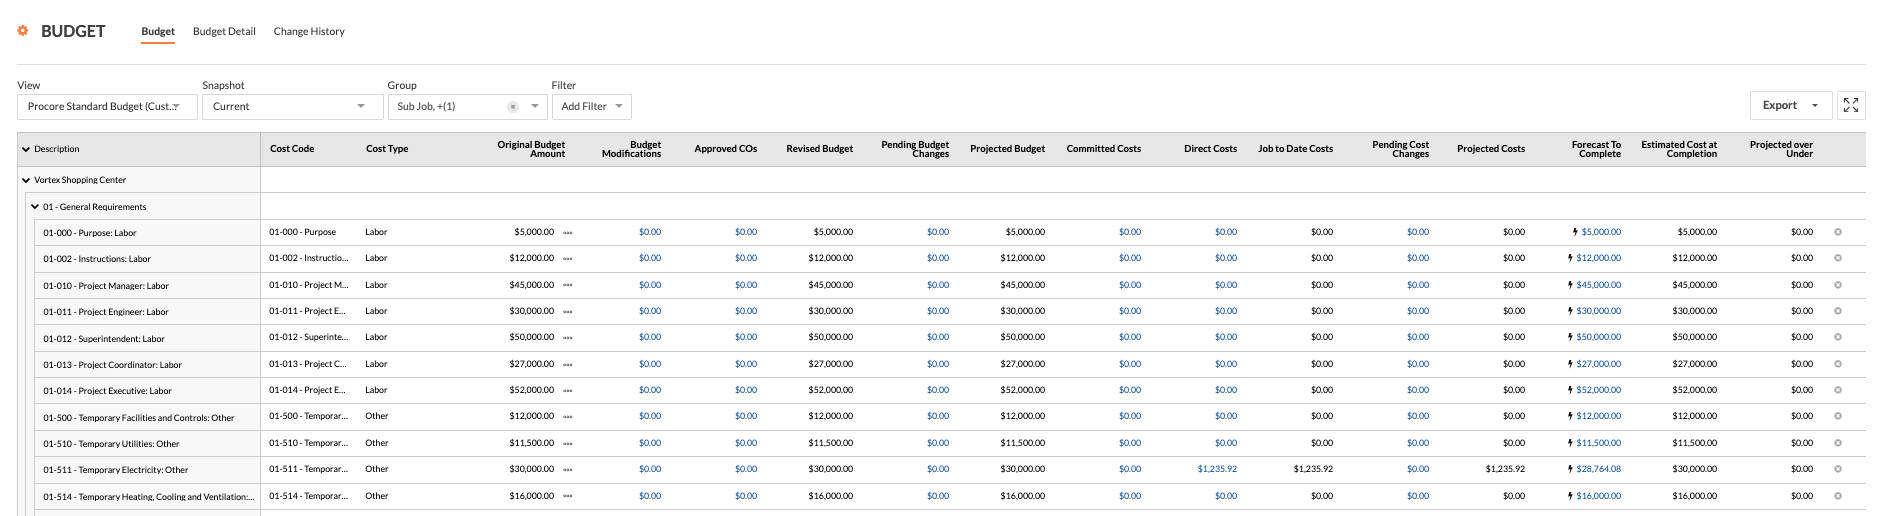The width and height of the screenshot is (1880, 516).
Task: Click row-end circle icon for 01-514 Temporary Heating
Action: pyautogui.click(x=1838, y=496)
